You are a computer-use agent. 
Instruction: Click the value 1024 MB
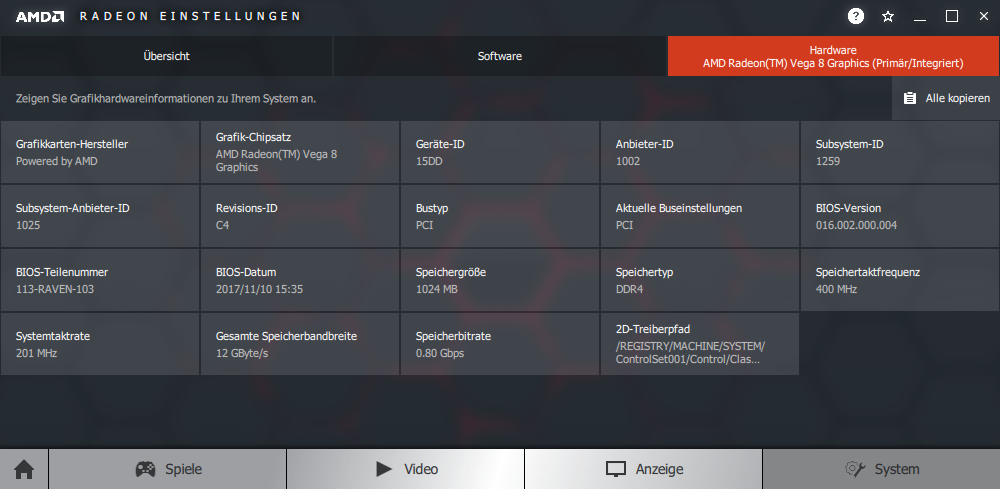click(437, 289)
